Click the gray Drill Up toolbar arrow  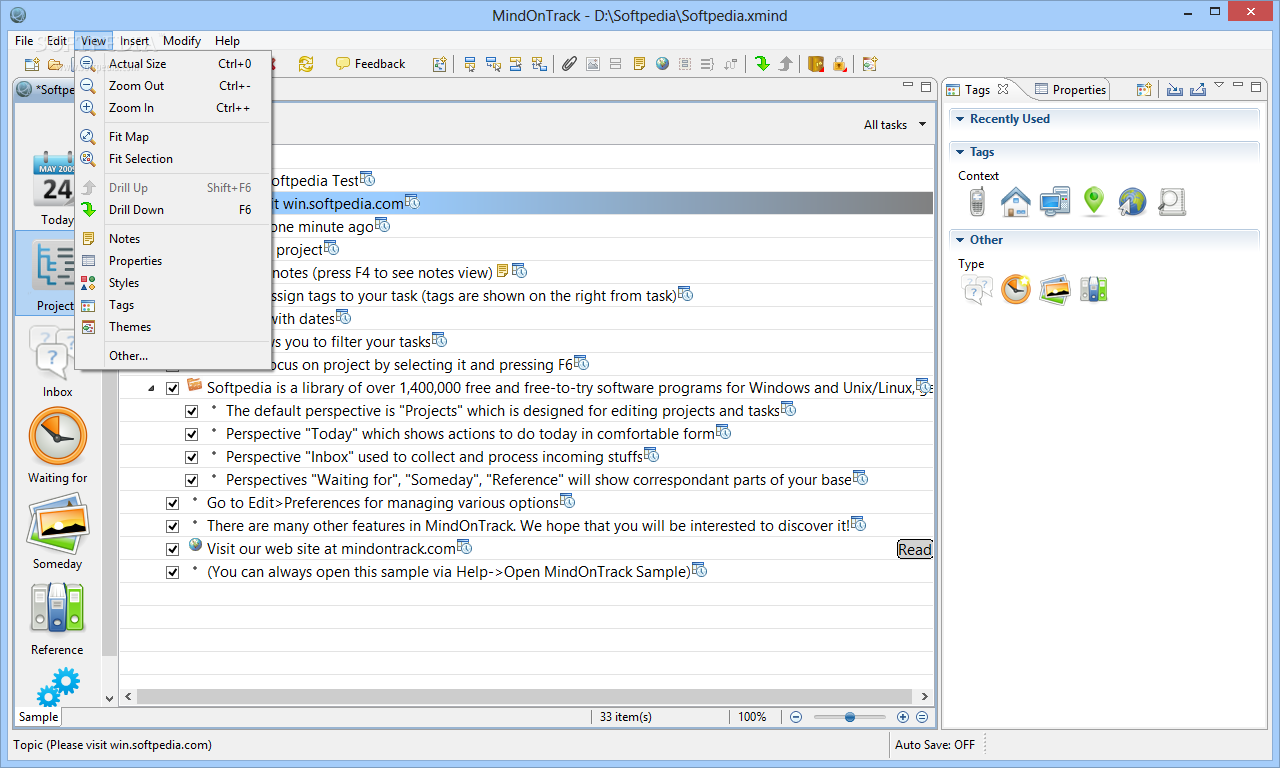[x=786, y=64]
